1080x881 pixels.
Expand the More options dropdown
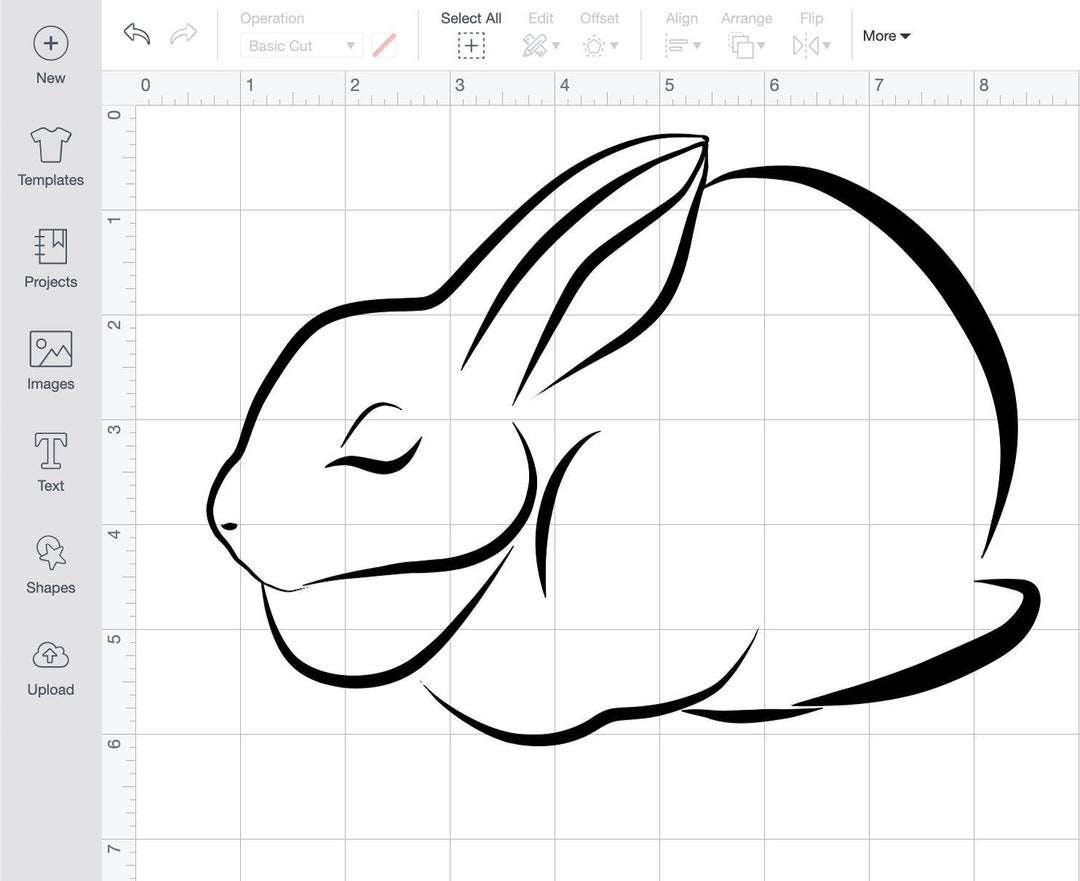tap(885, 35)
